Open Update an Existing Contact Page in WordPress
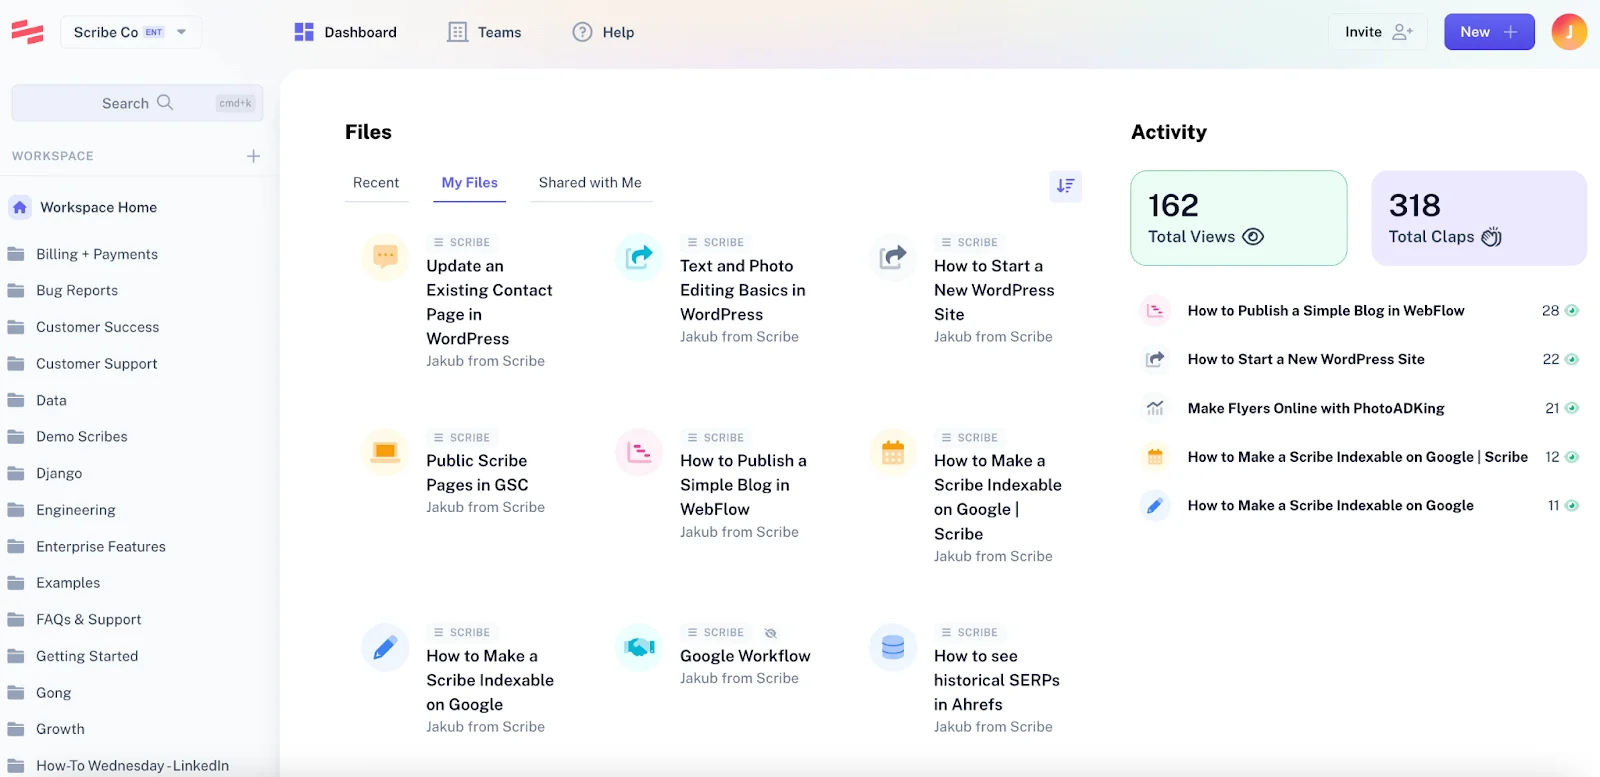 coord(489,302)
